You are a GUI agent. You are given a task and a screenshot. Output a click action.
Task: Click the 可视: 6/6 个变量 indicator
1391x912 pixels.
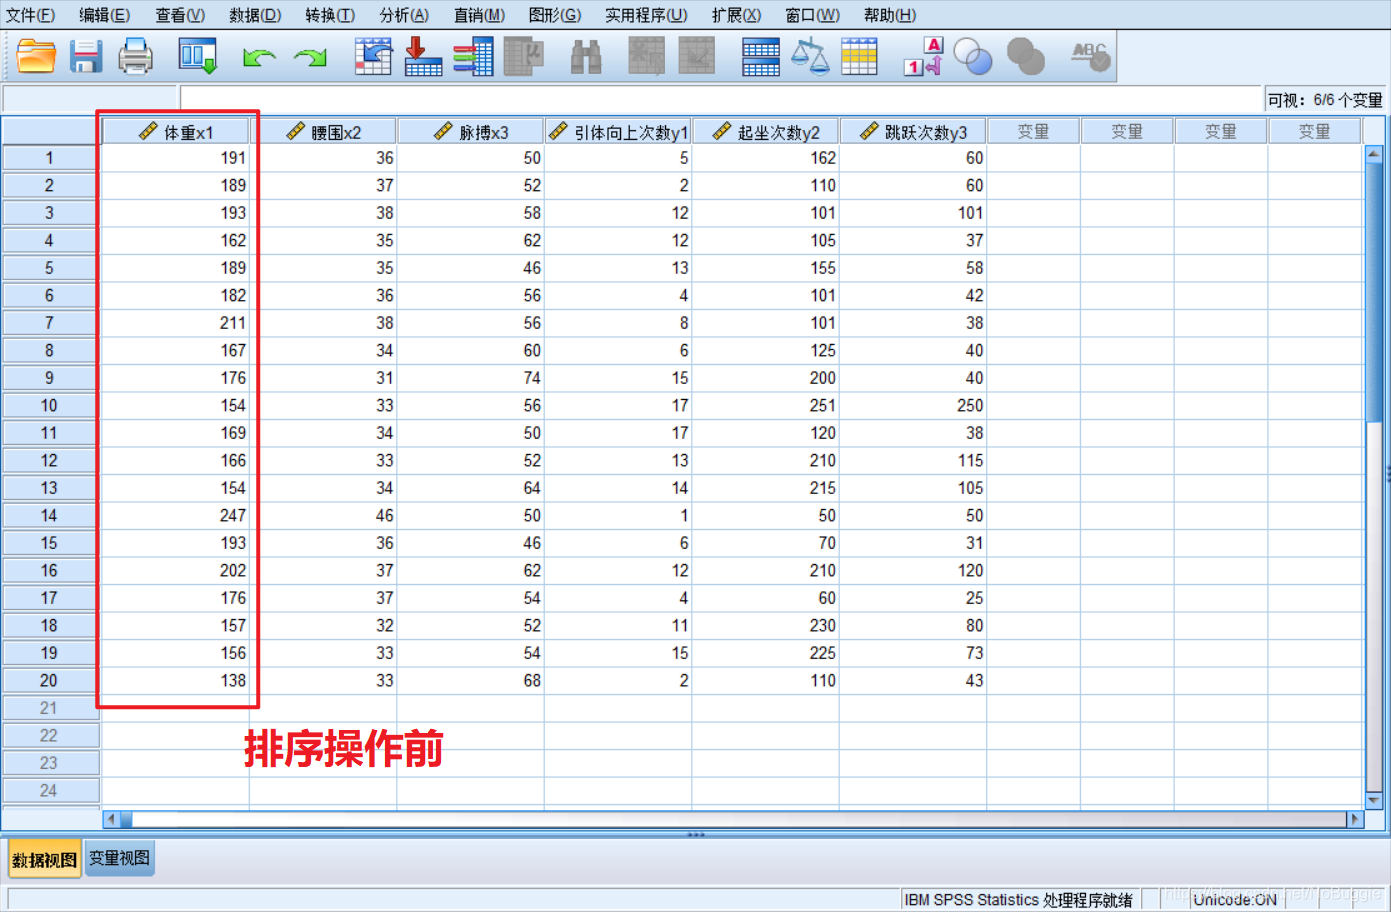(x=1324, y=99)
